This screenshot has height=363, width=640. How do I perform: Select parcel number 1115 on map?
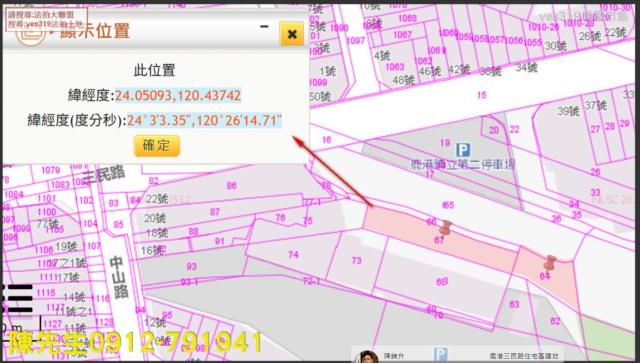click(x=45, y=293)
